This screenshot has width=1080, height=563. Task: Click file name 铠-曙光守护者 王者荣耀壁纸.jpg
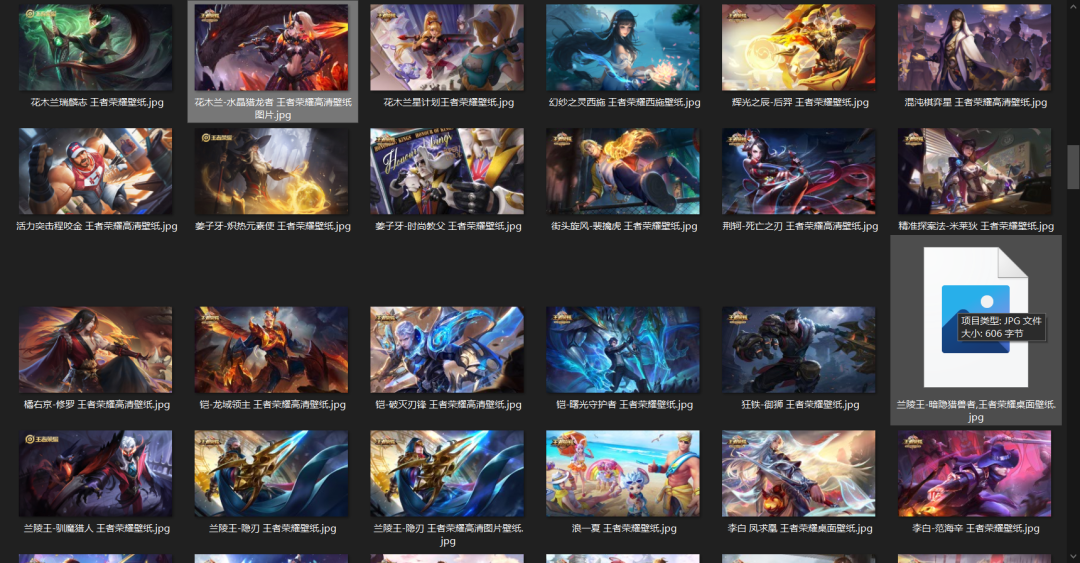coord(624,405)
